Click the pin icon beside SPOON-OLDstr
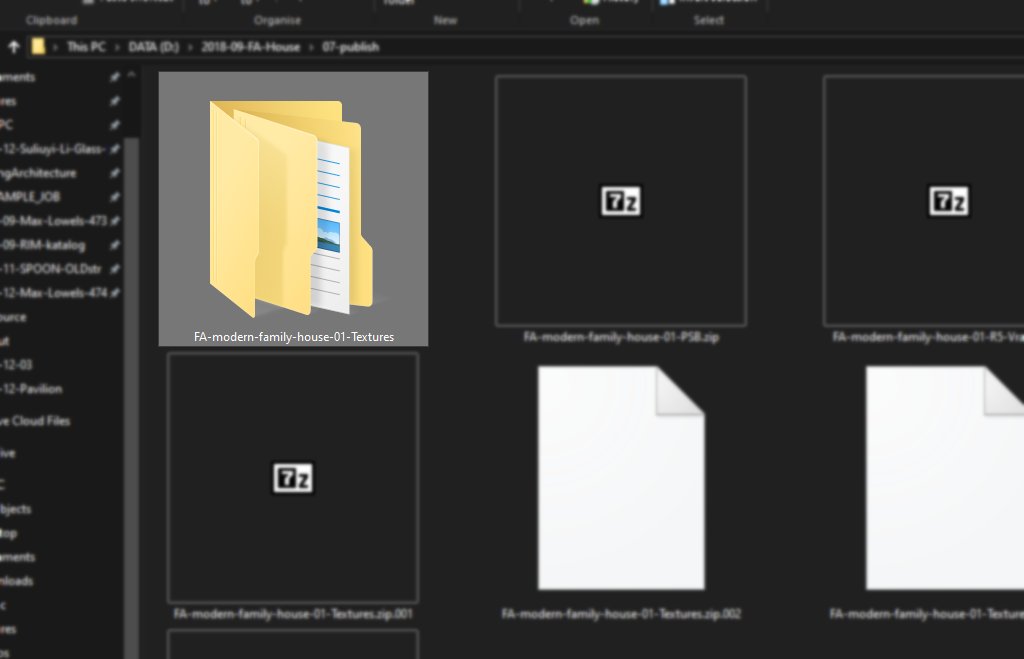 (115, 268)
